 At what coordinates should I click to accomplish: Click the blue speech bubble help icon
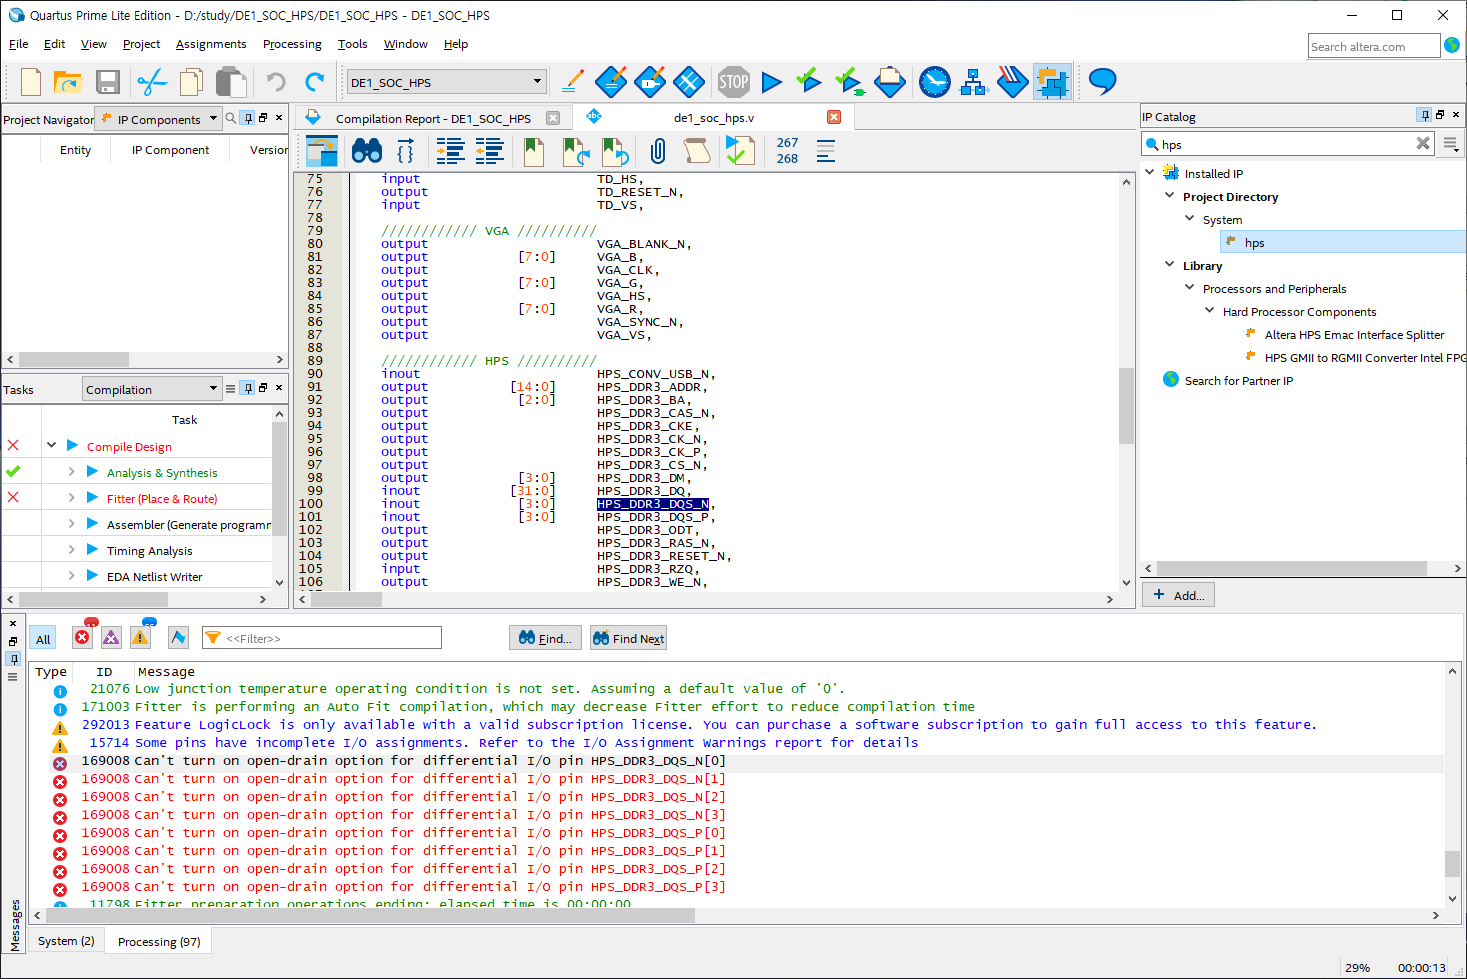(1102, 81)
